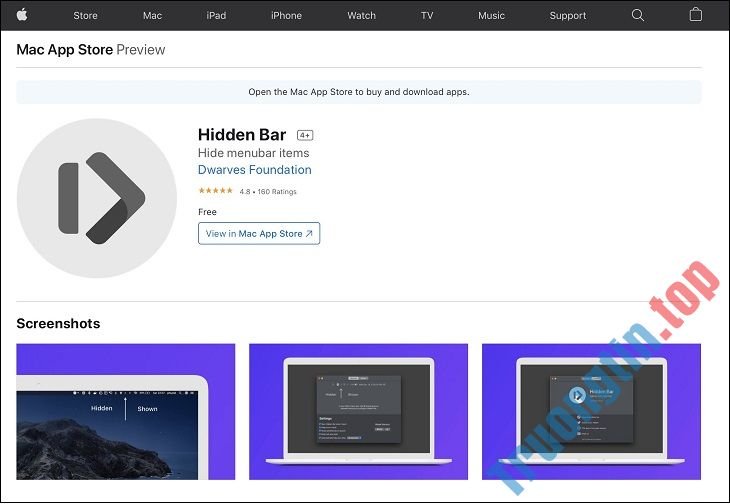This screenshot has width=730, height=504.
Task: Click the five-star rating icons
Action: (215, 190)
